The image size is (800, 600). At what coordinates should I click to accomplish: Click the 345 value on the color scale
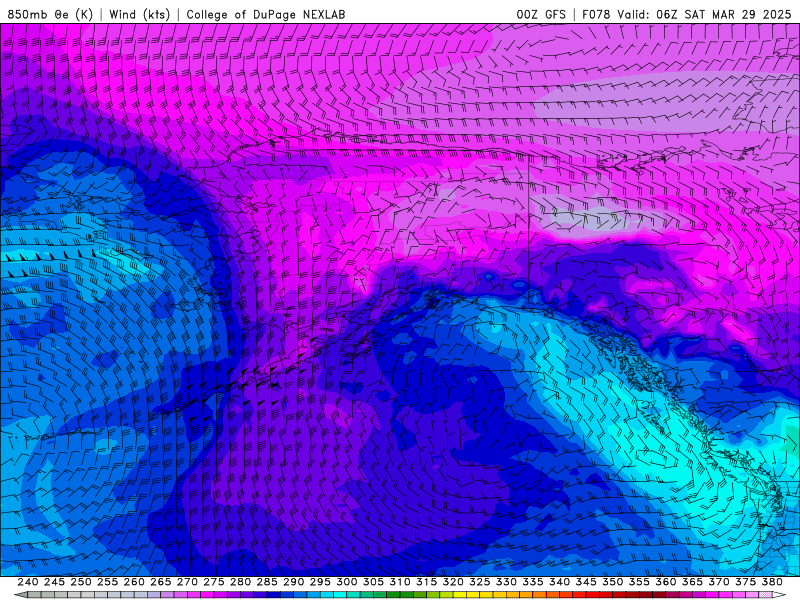(x=586, y=582)
